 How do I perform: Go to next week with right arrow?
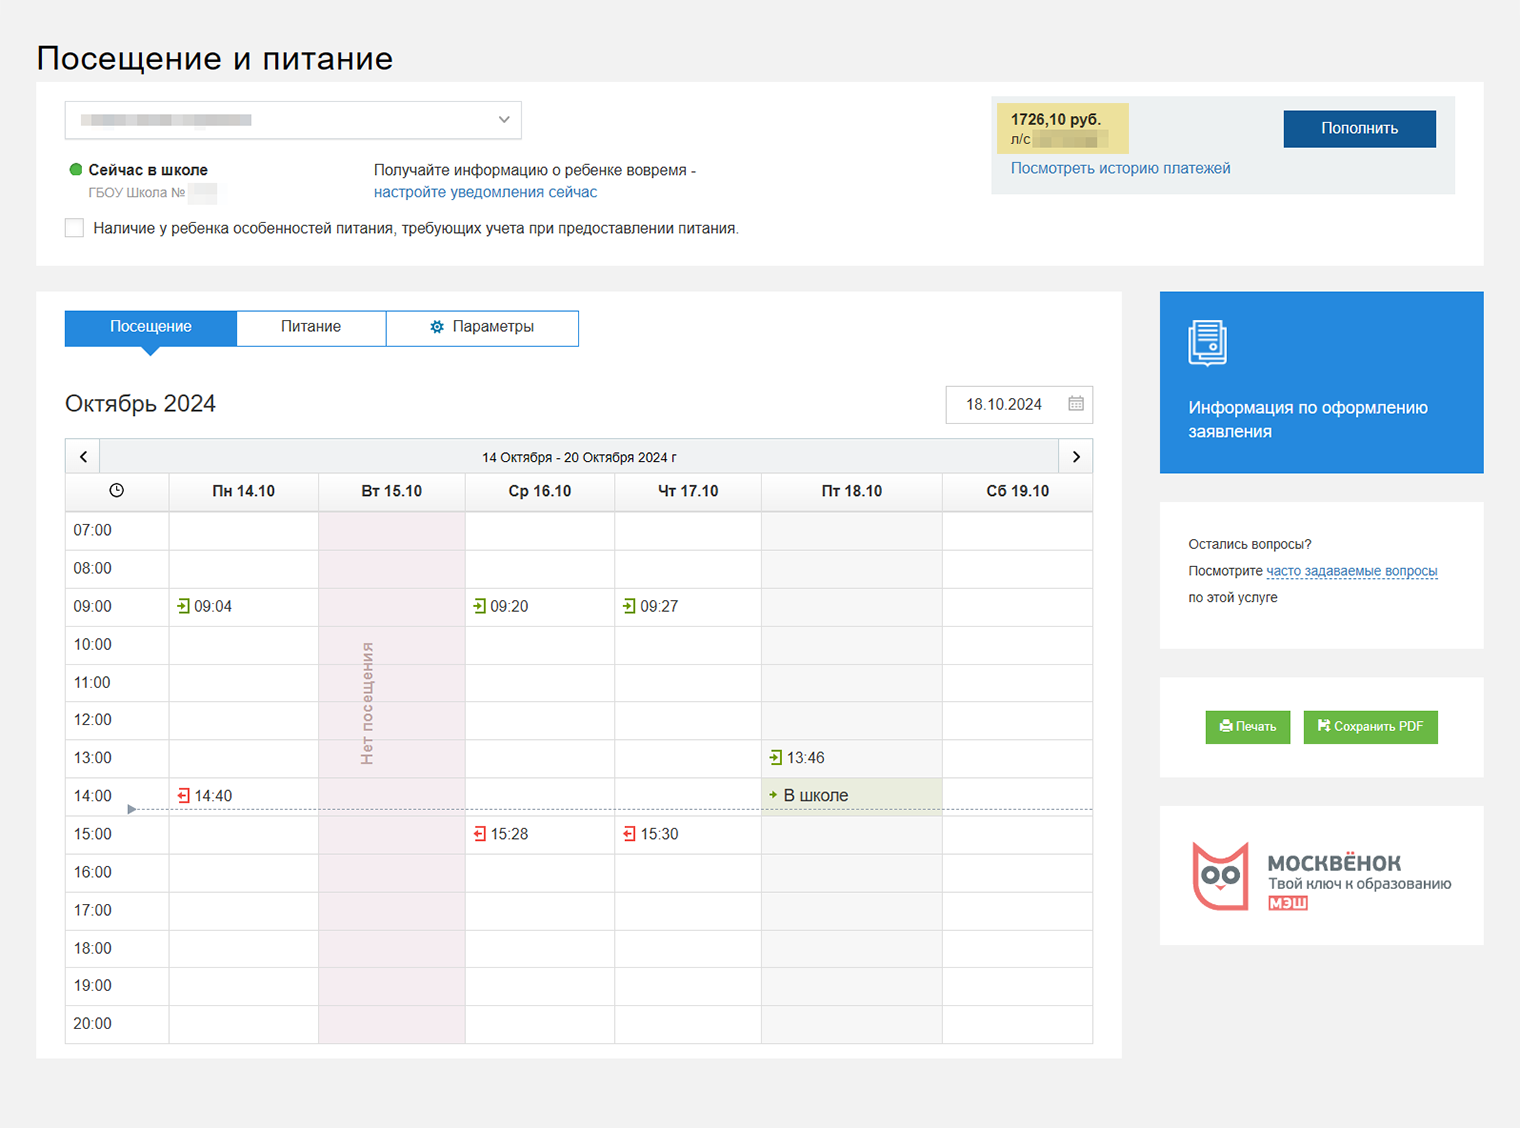[x=1076, y=457]
